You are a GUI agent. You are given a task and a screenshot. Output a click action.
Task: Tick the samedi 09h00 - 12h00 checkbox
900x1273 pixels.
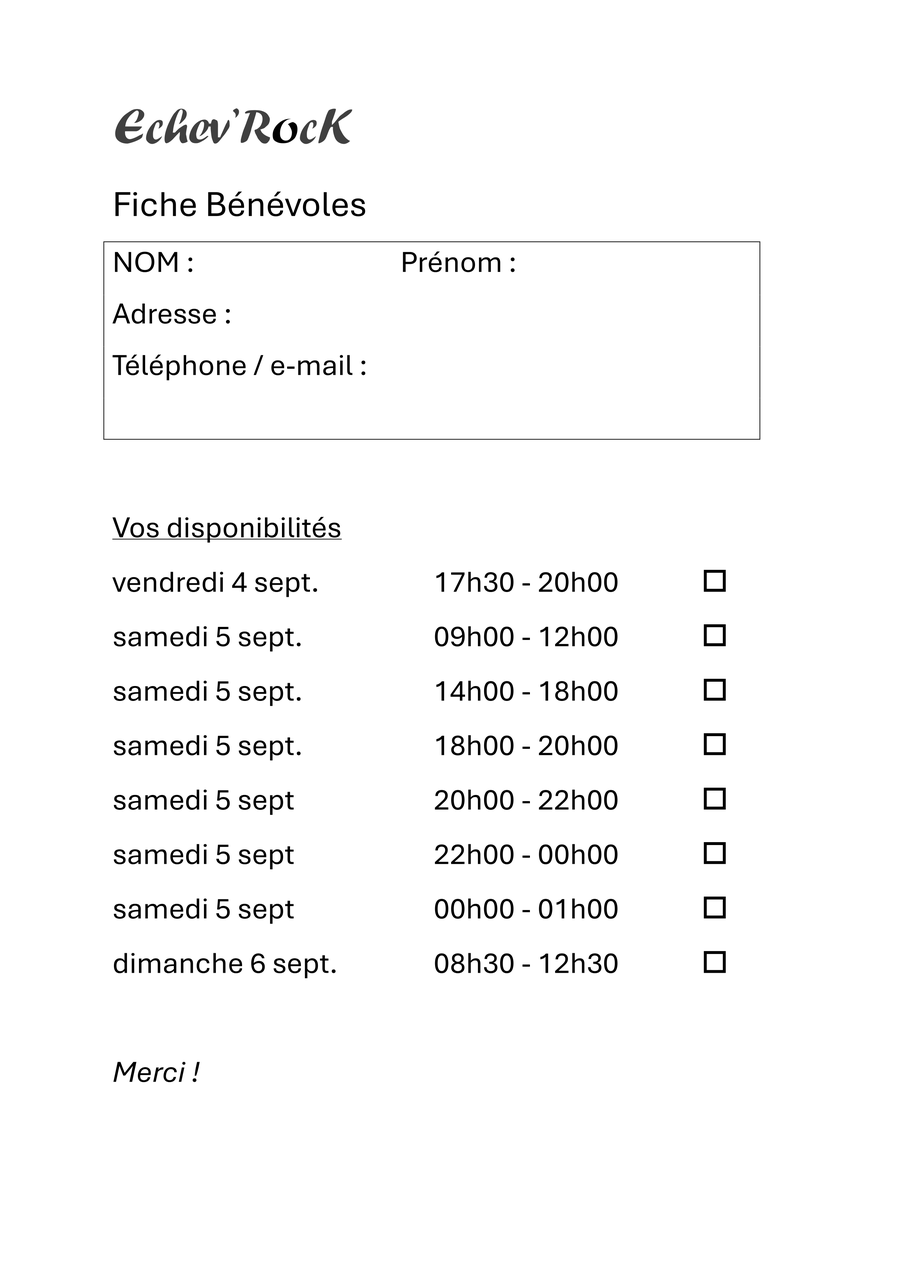[x=714, y=635]
